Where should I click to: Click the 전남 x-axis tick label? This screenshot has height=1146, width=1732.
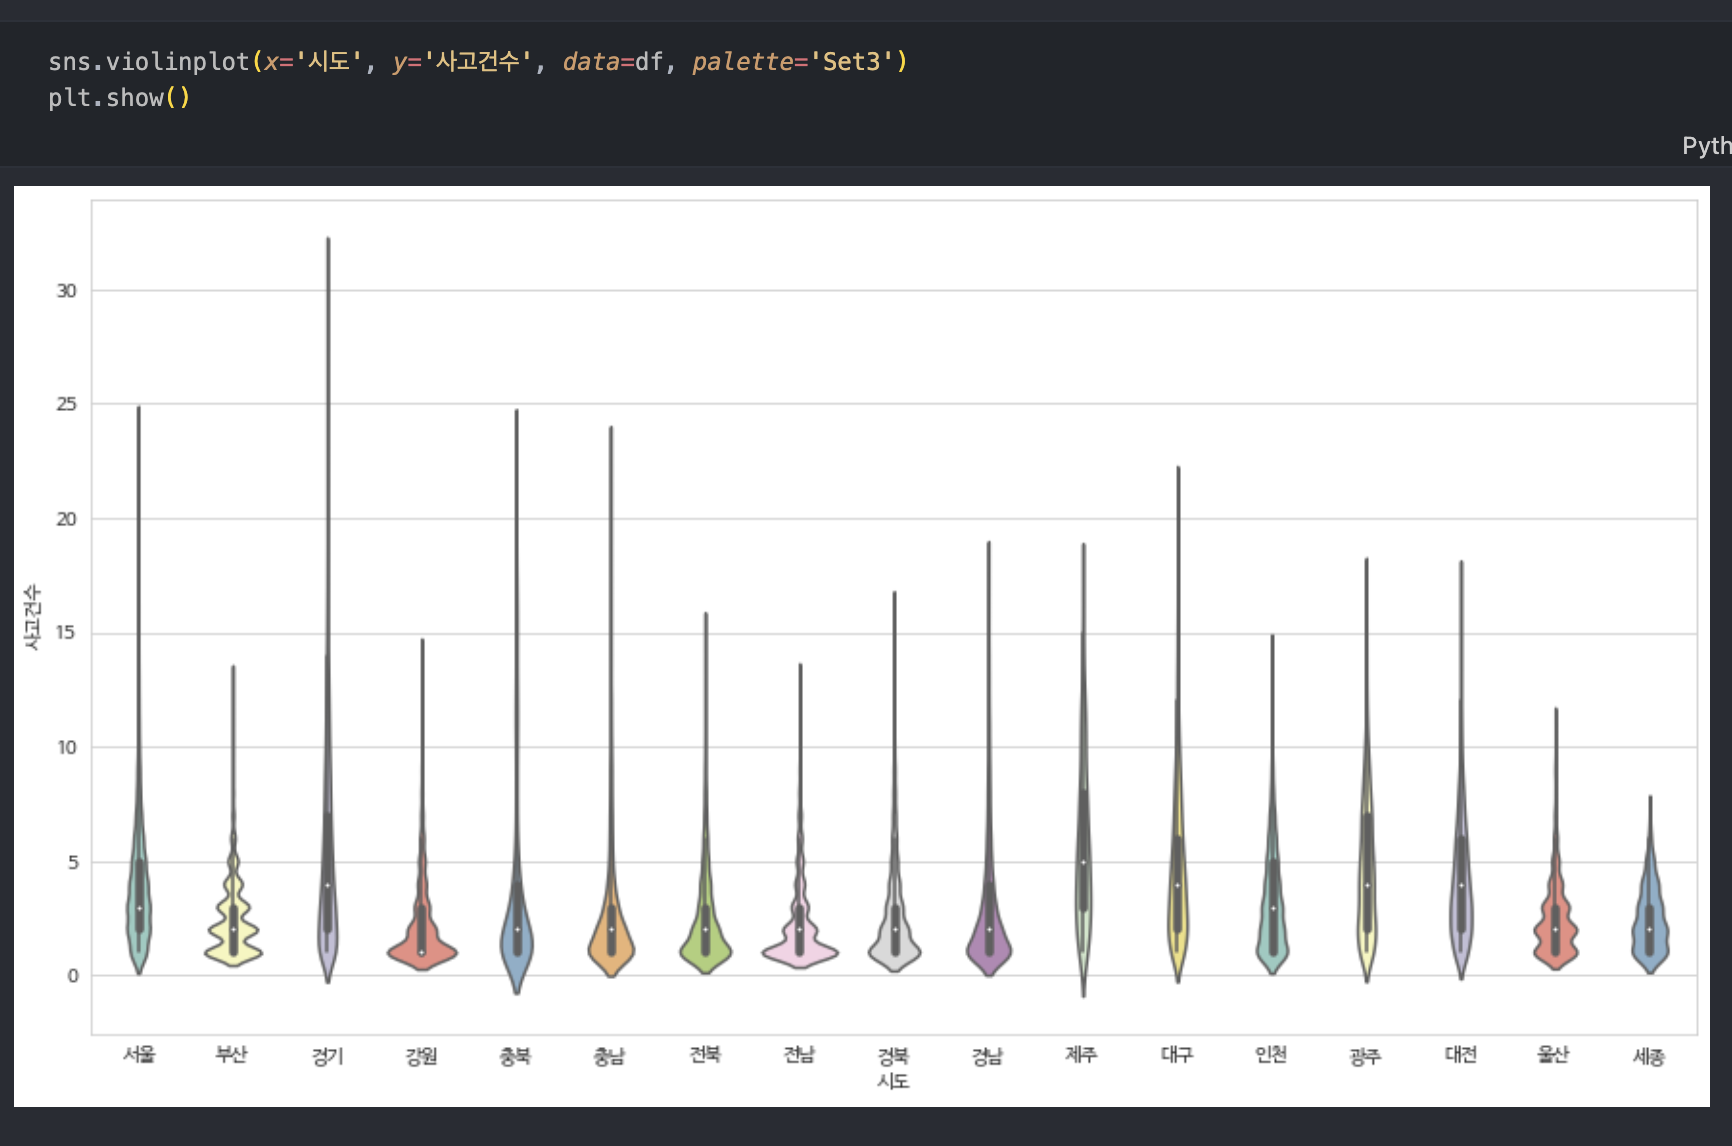(x=799, y=1054)
